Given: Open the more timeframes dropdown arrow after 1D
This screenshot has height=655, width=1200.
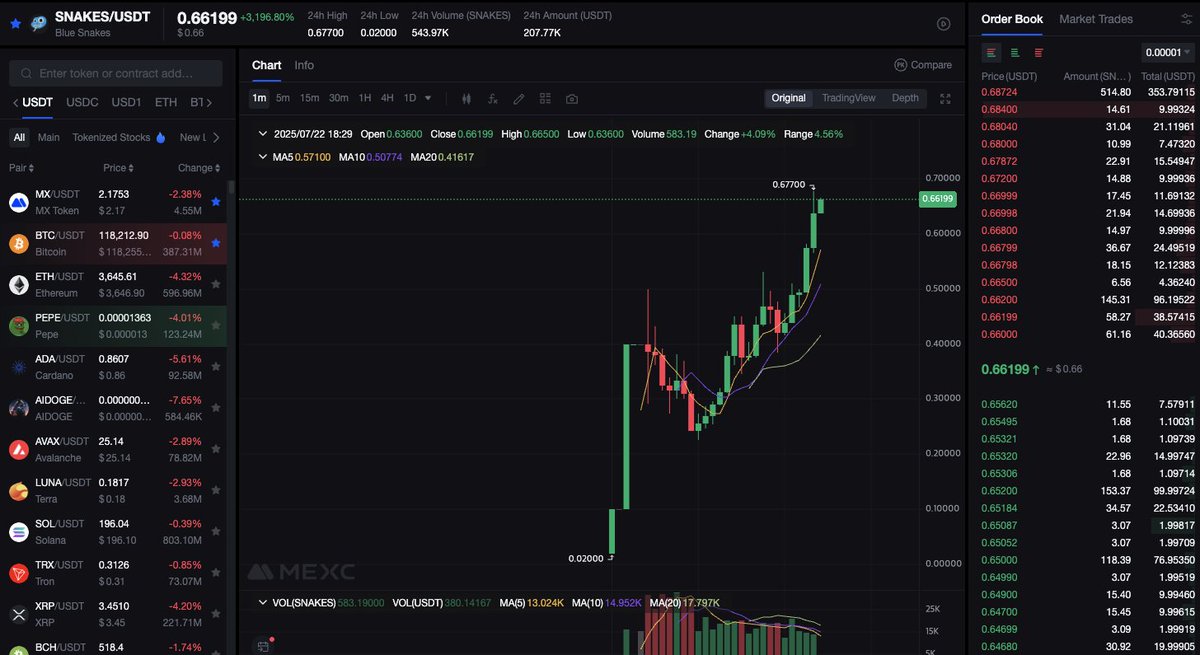Looking at the screenshot, I should coord(428,98).
